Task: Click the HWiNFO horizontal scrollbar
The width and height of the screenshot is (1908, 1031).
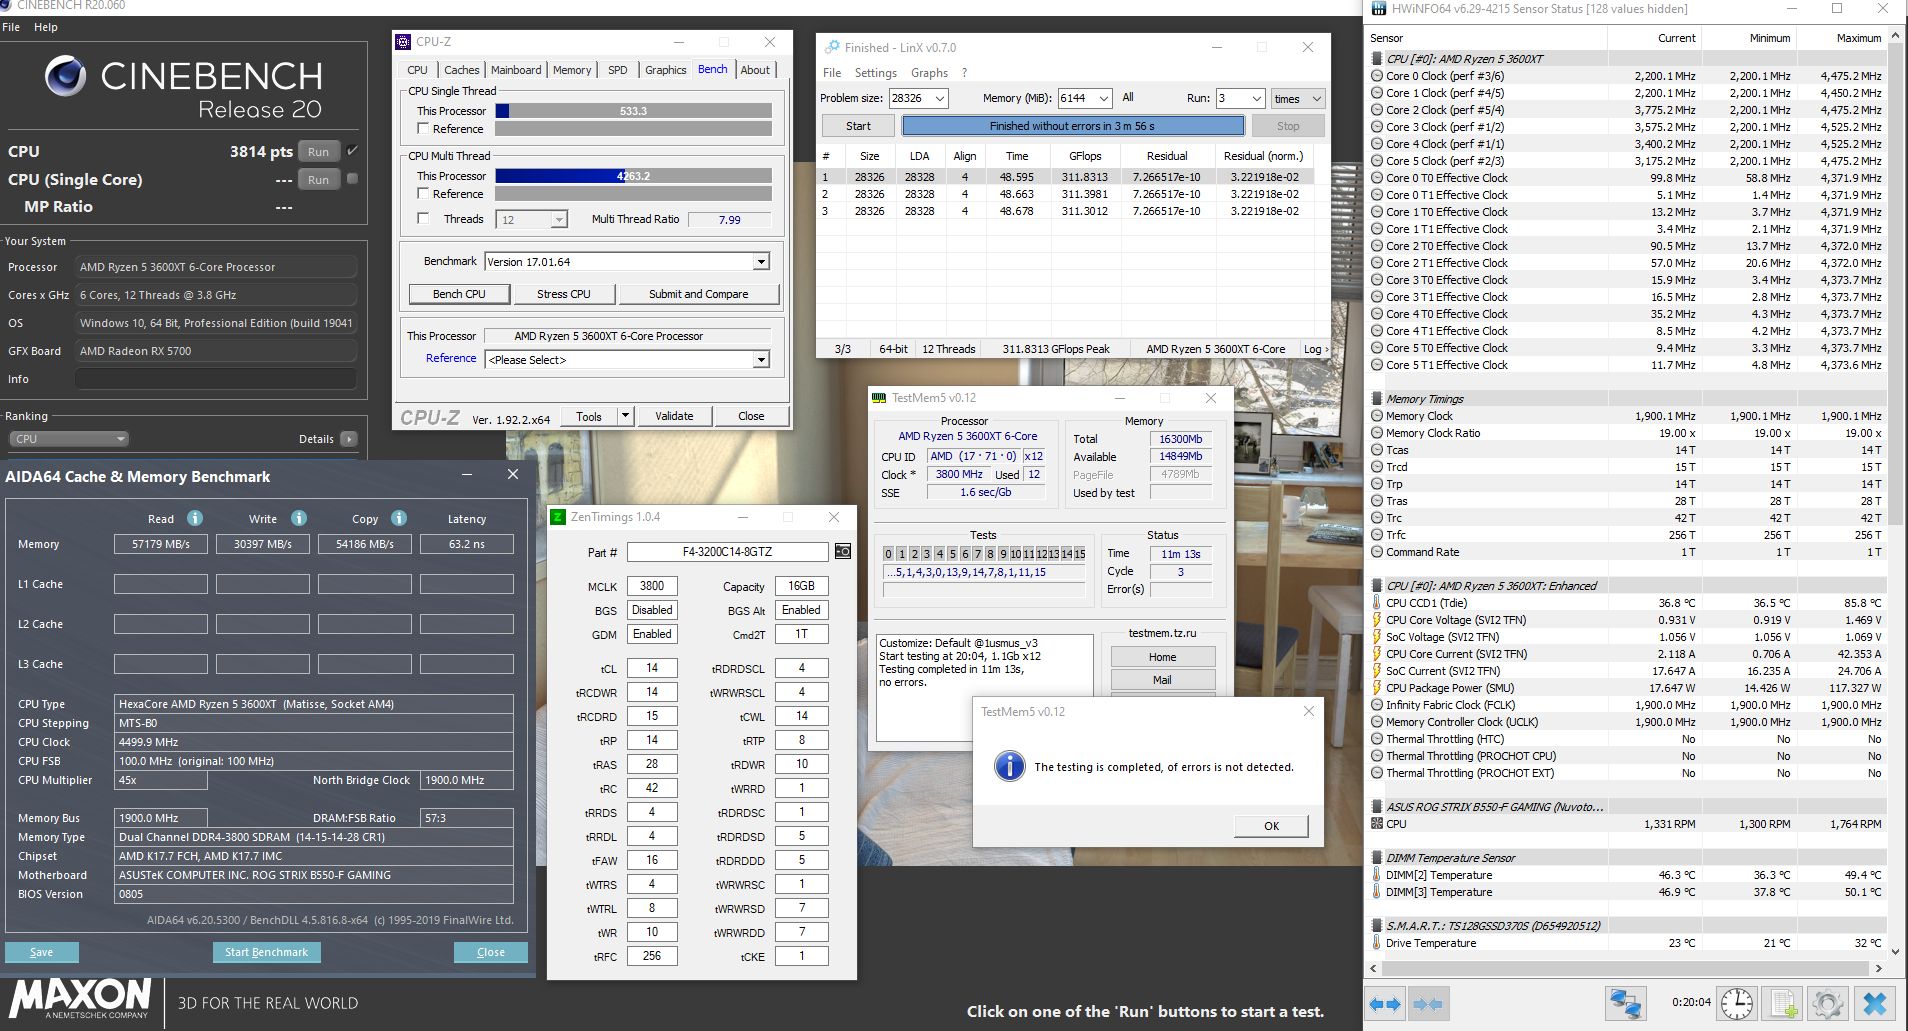Action: coord(1627,968)
